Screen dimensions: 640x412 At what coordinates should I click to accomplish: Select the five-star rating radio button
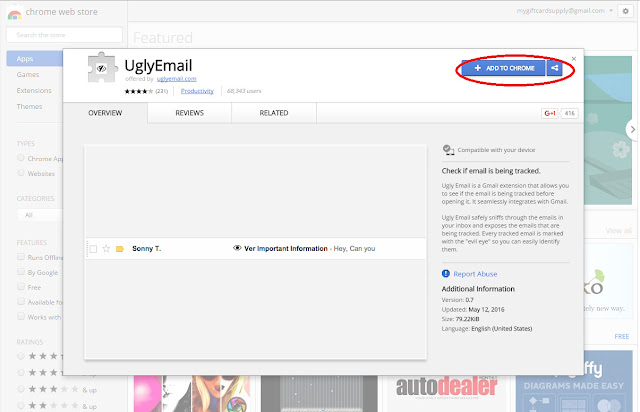point(21,356)
